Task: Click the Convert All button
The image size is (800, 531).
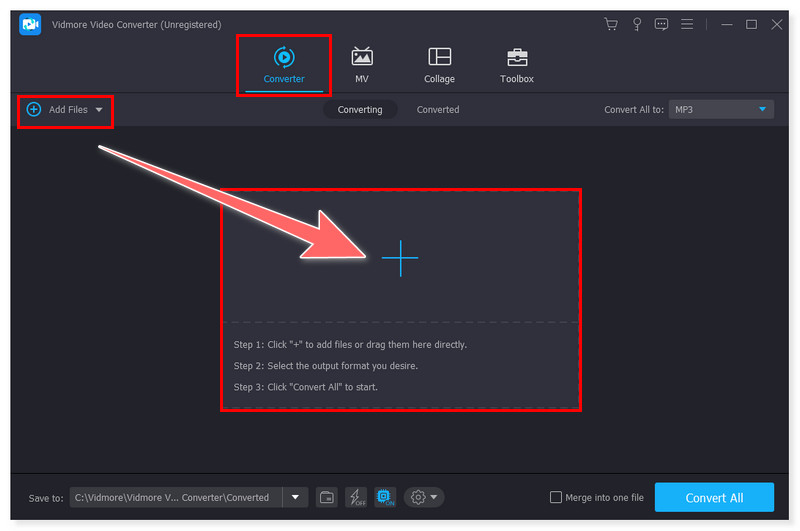Action: coord(714,497)
